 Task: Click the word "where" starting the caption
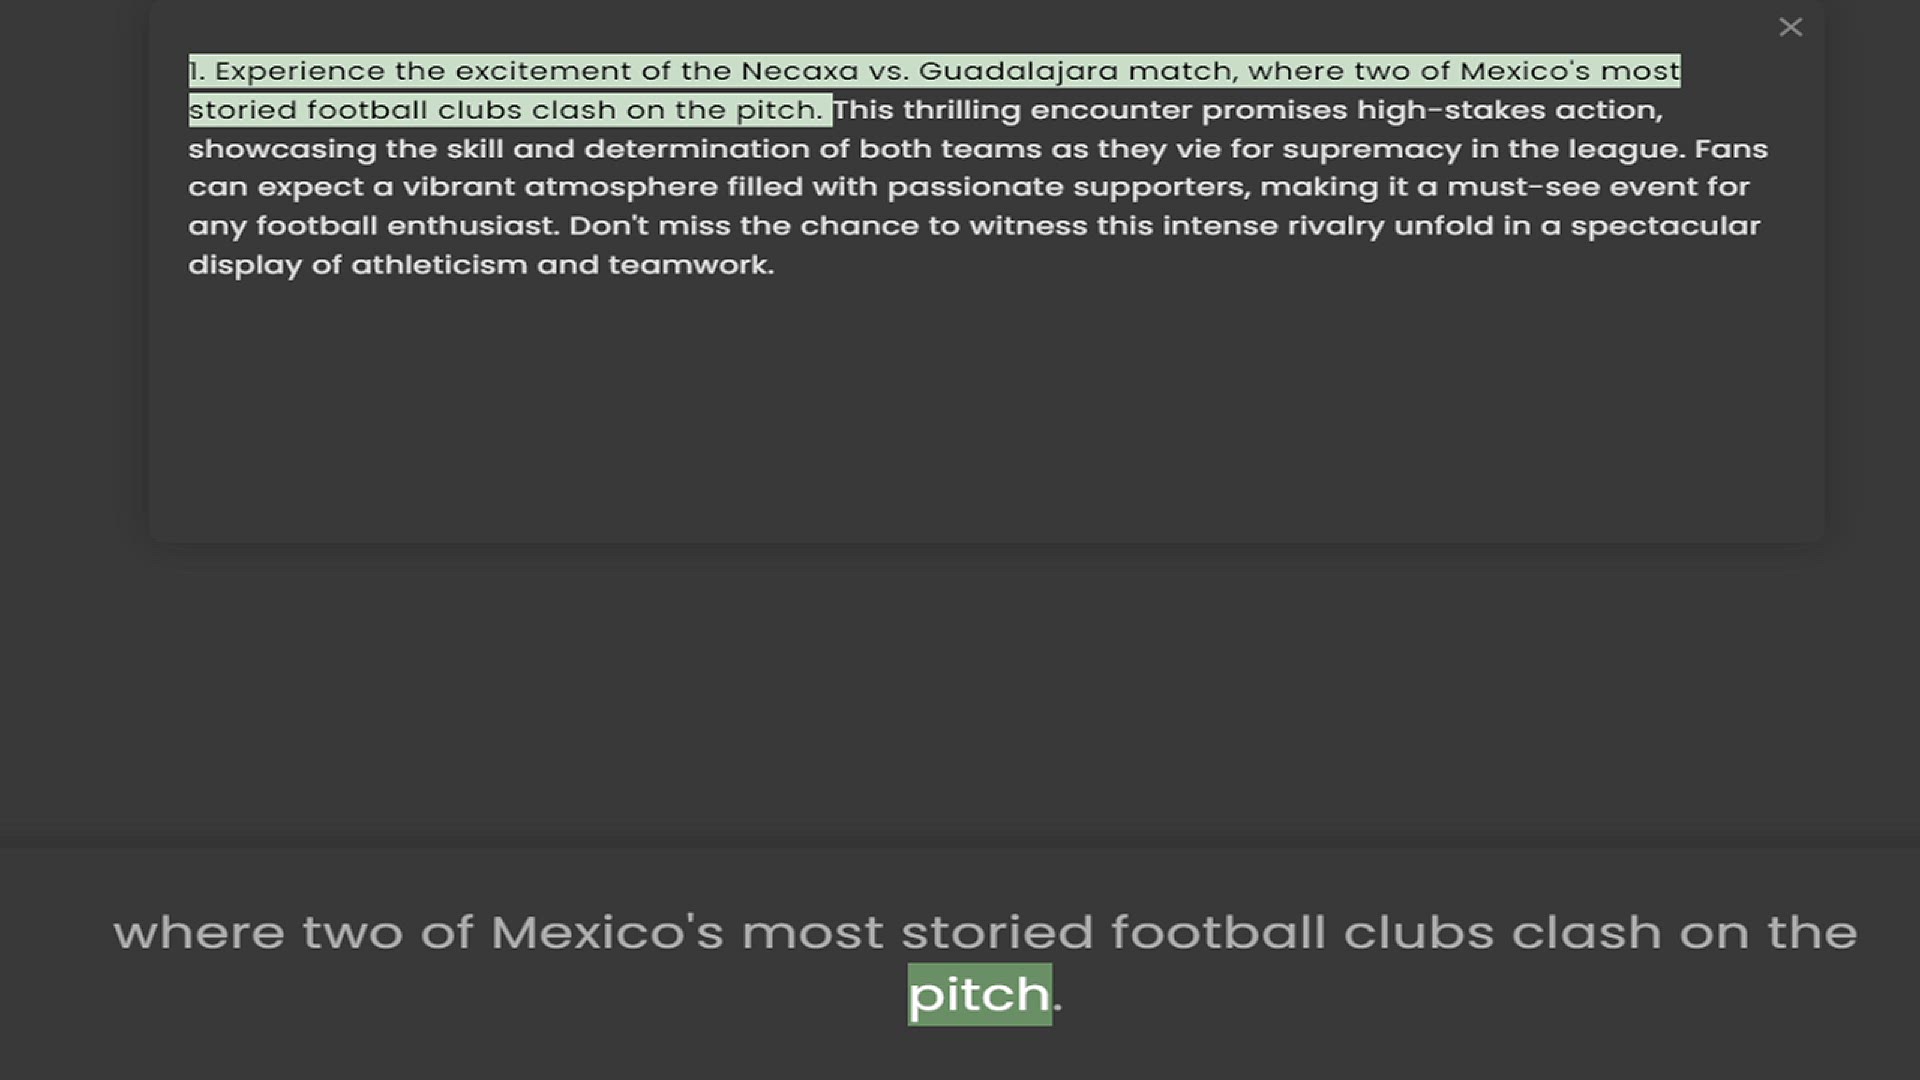tap(198, 932)
